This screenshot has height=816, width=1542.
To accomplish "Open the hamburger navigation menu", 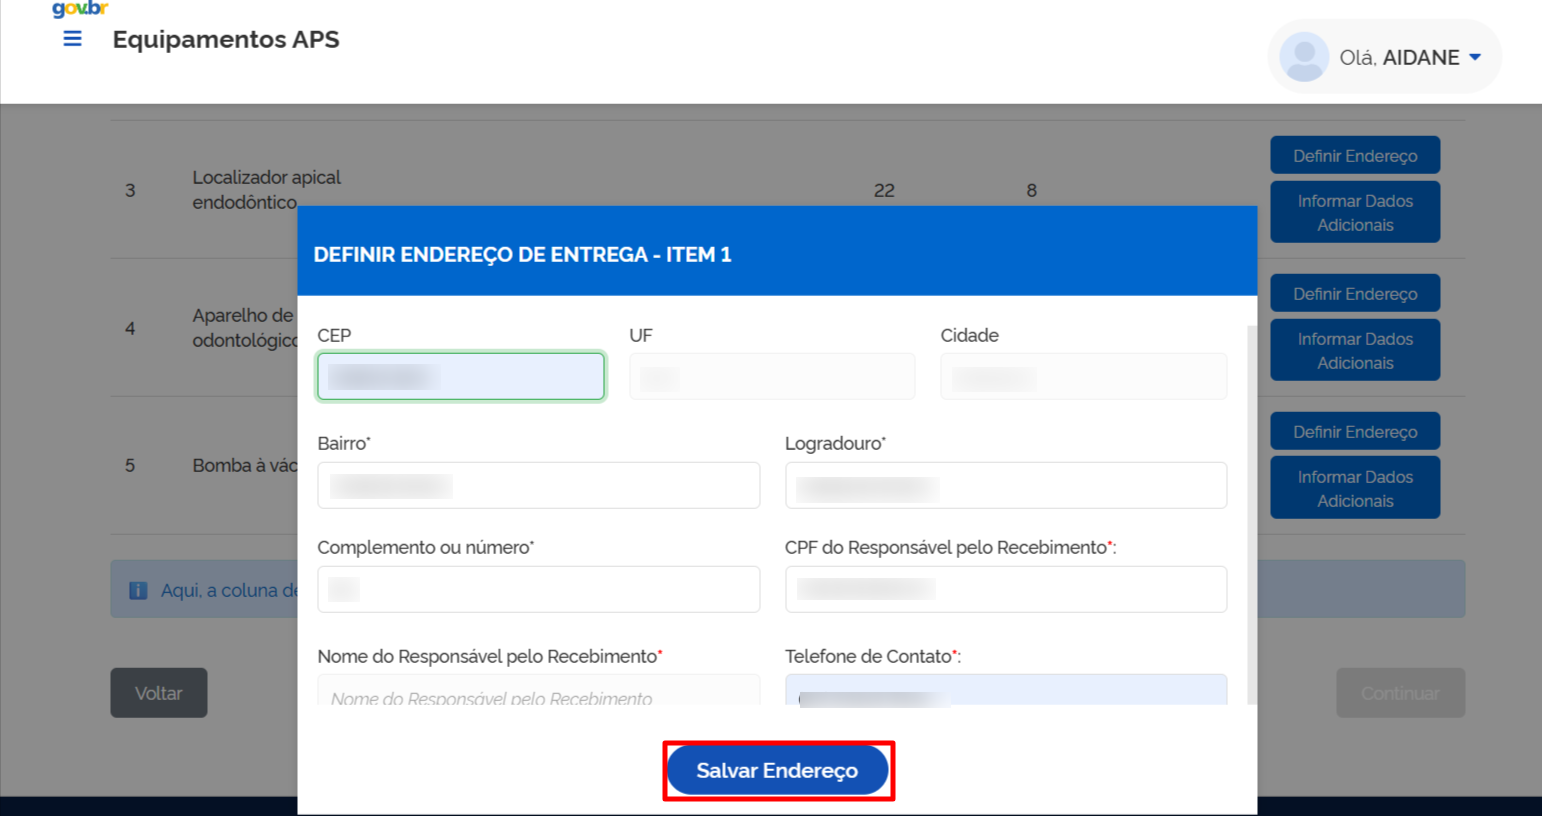I will [72, 39].
